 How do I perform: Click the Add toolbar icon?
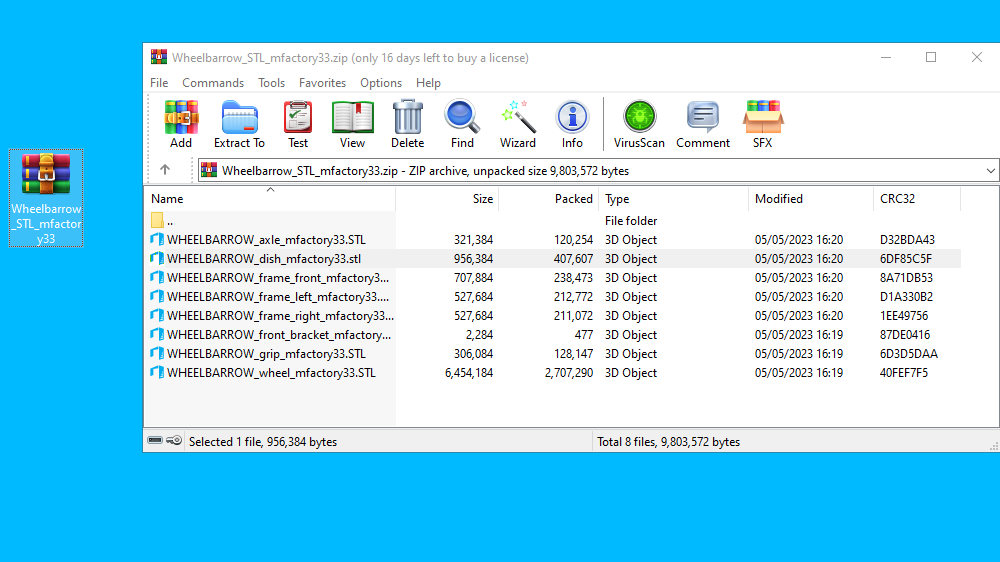tap(181, 124)
